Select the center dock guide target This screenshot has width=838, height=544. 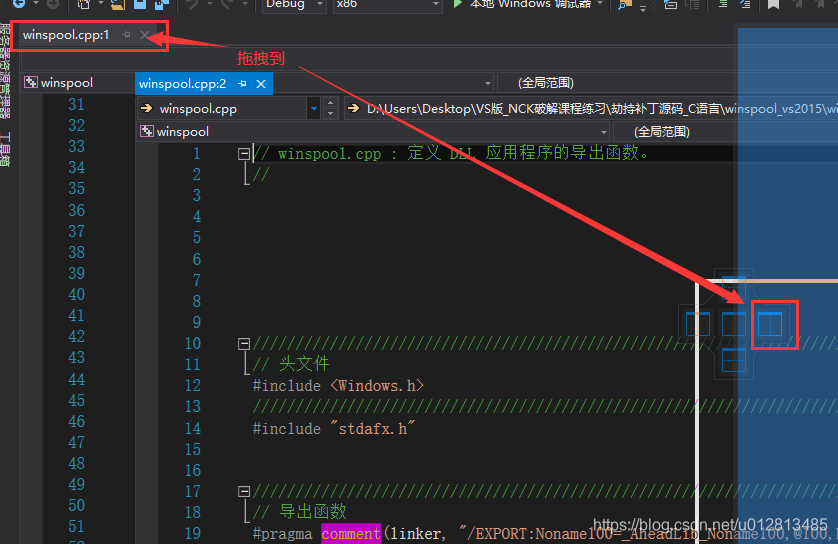tap(734, 324)
